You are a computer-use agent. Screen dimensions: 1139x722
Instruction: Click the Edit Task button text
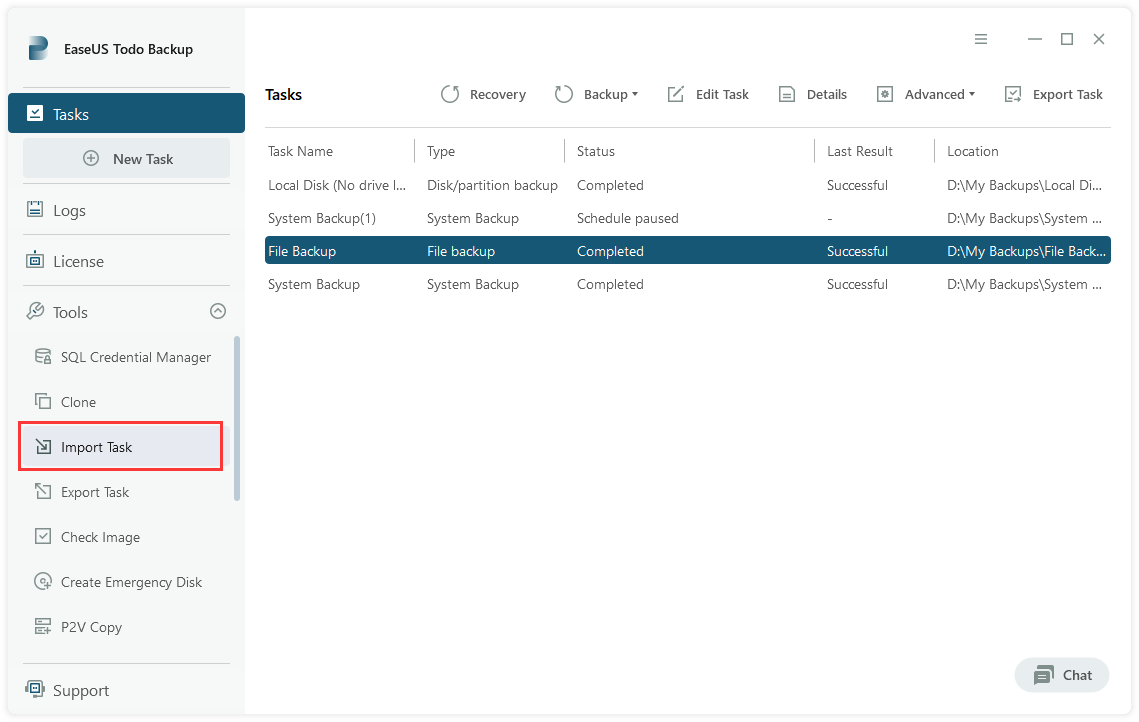click(722, 94)
